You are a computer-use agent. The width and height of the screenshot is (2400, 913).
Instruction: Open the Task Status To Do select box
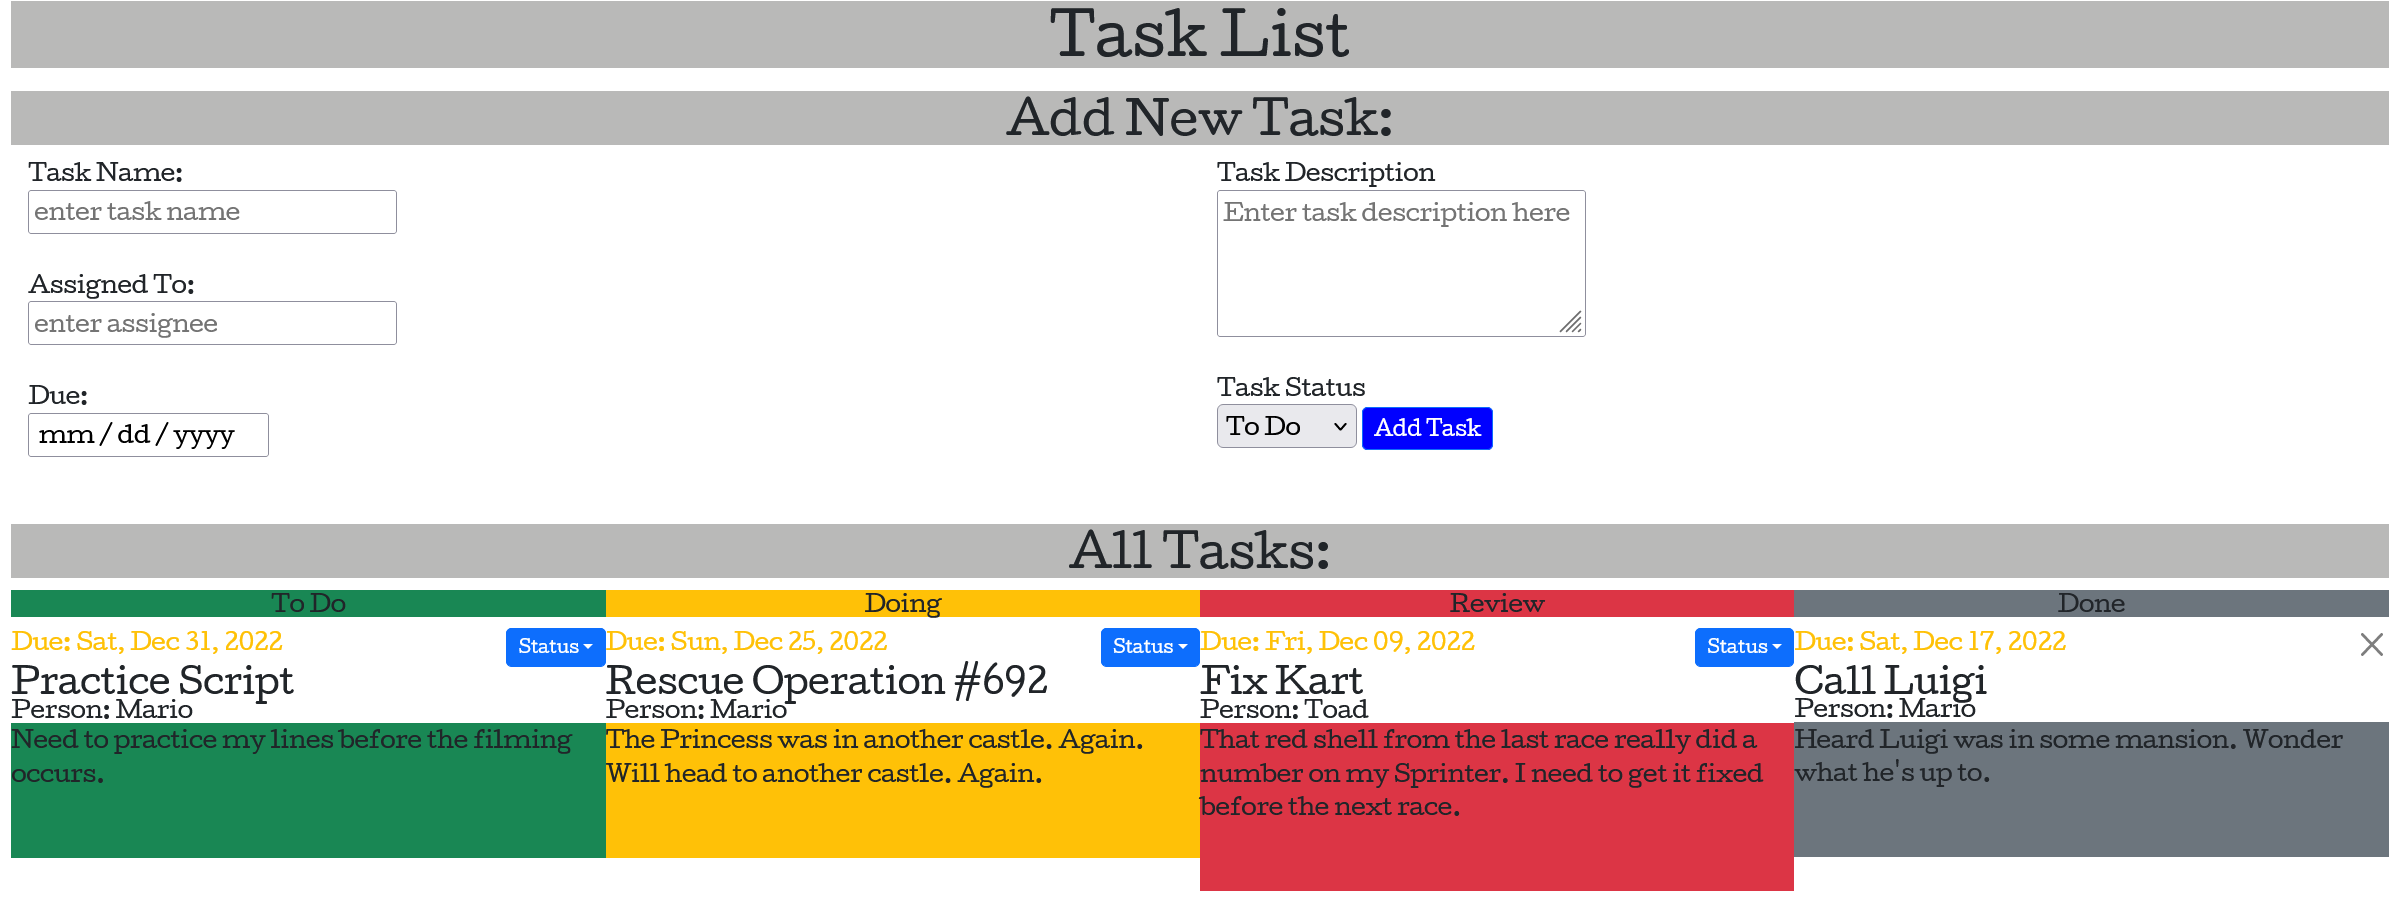click(1286, 427)
